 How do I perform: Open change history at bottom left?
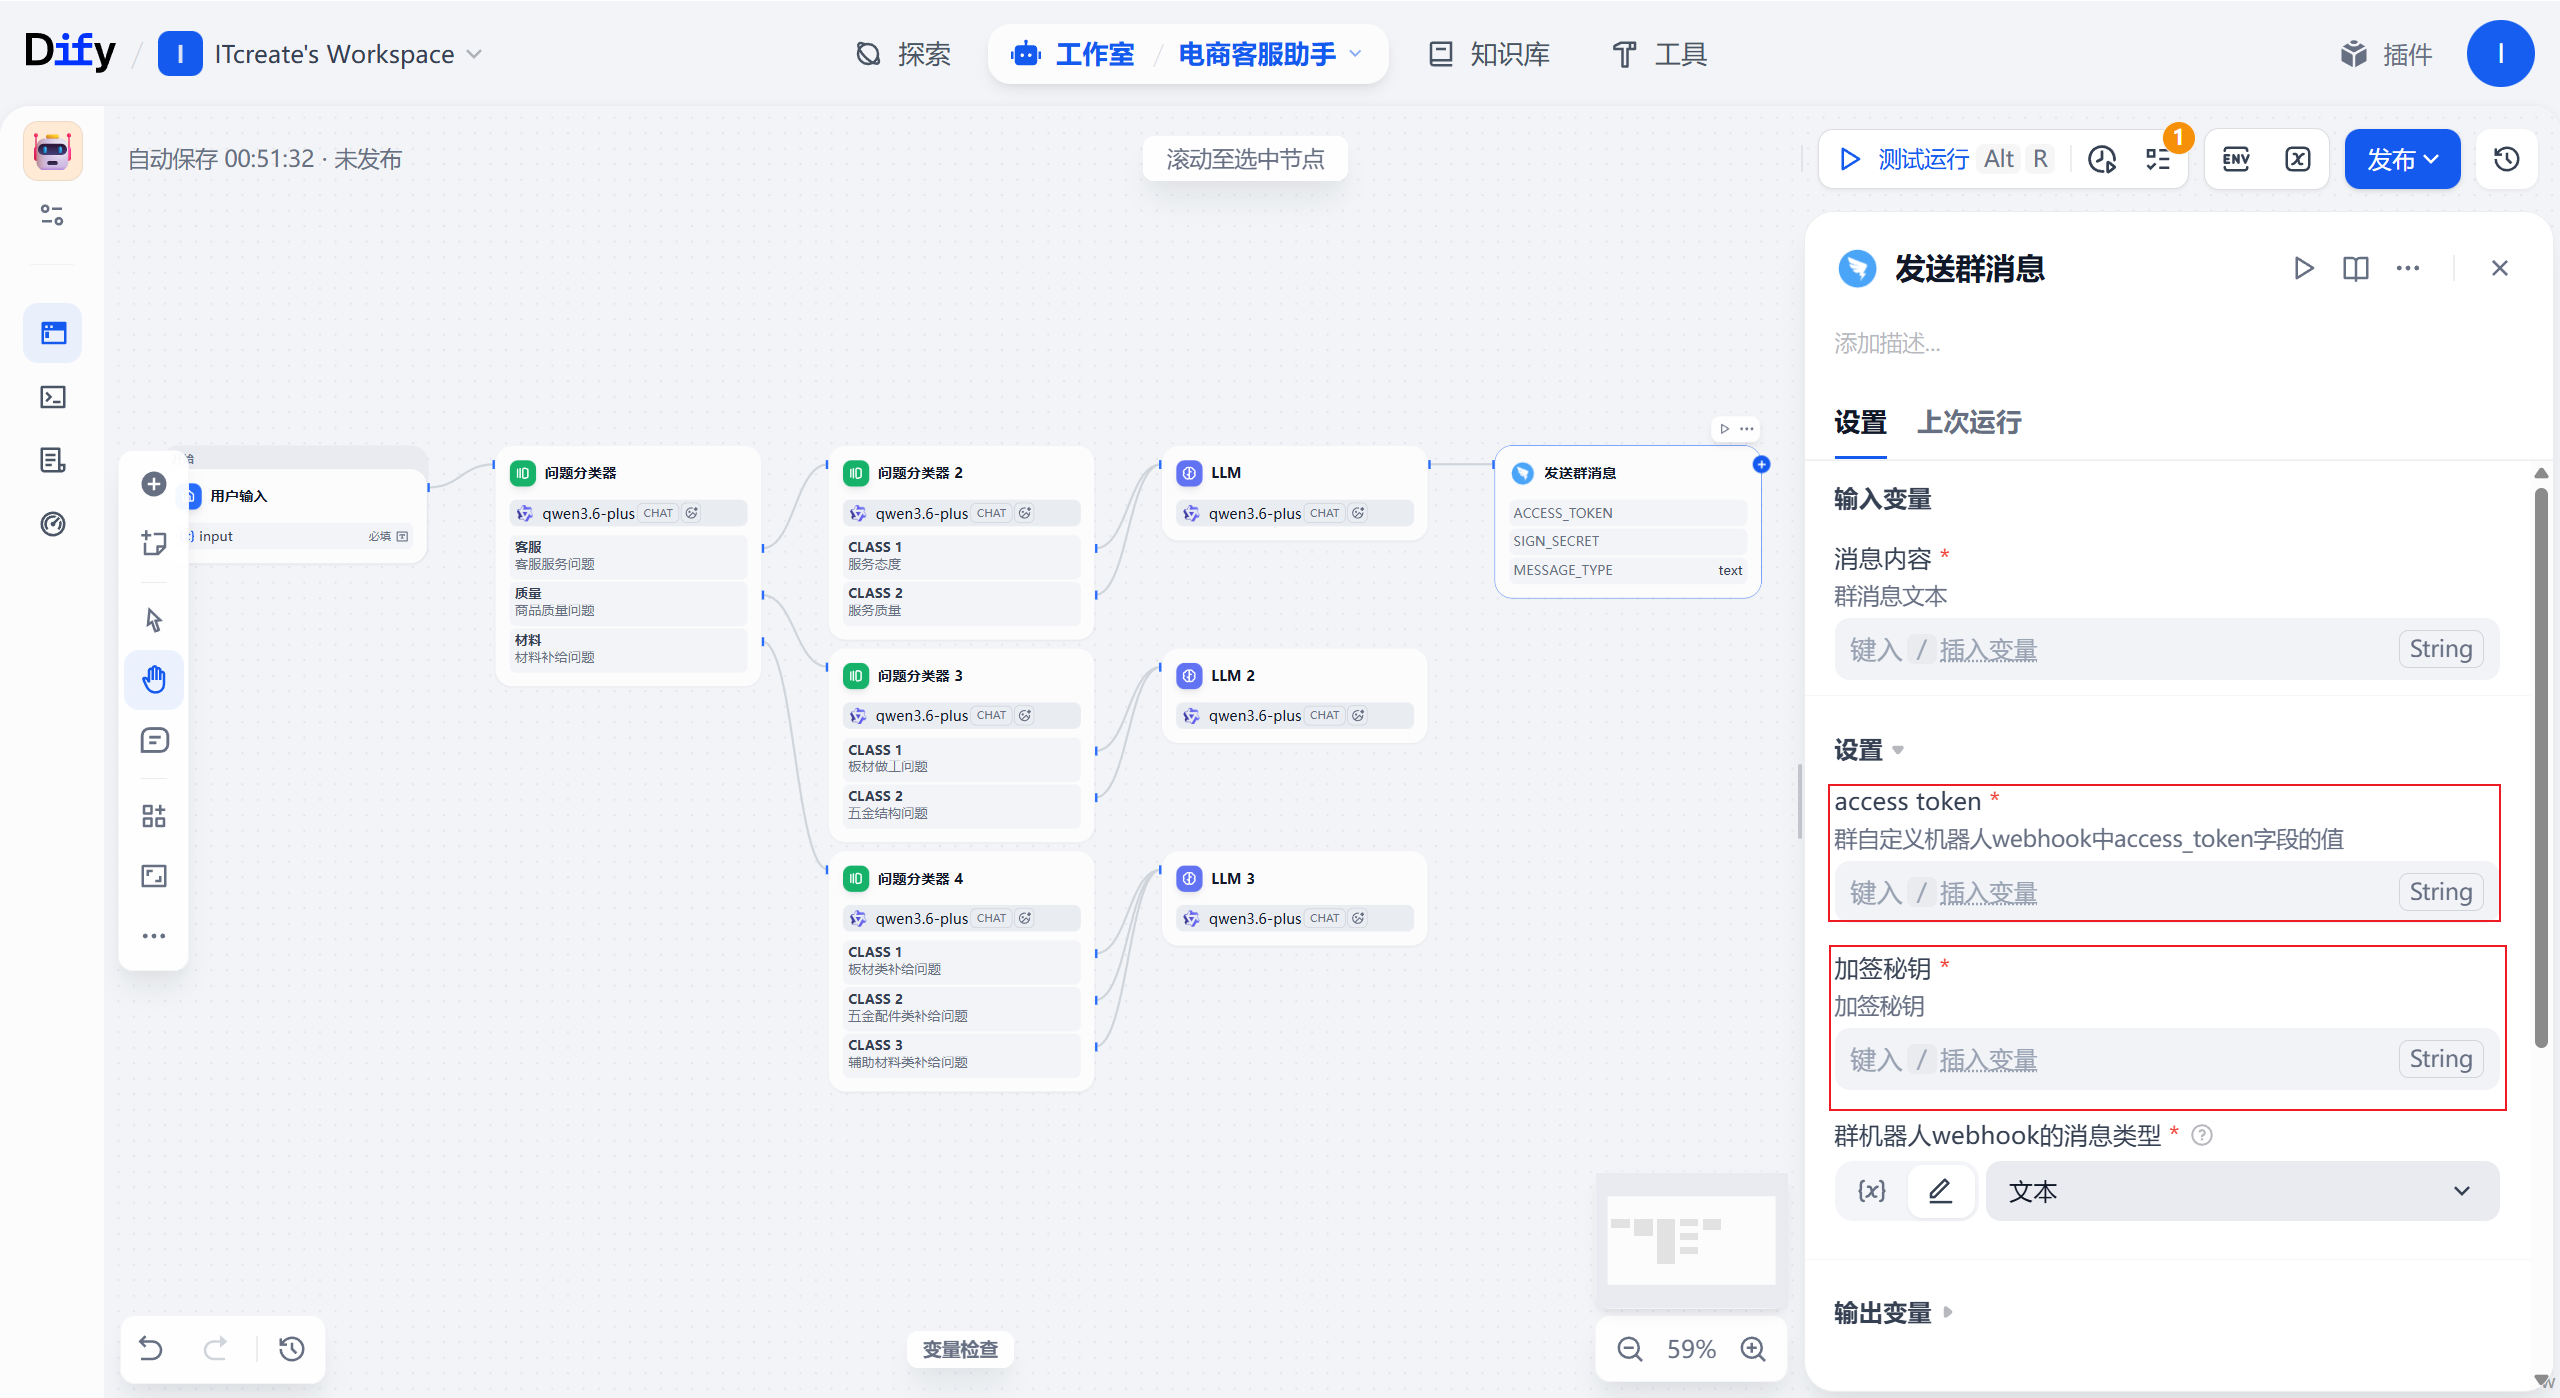(x=292, y=1349)
